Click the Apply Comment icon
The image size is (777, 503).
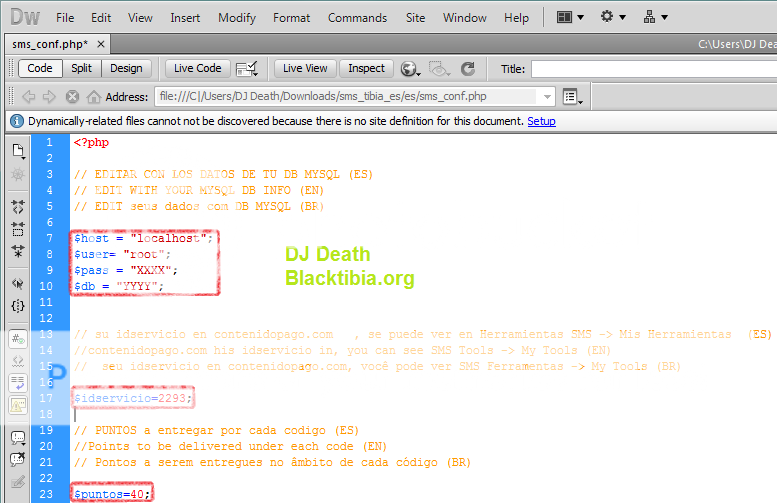pyautogui.click(x=18, y=438)
